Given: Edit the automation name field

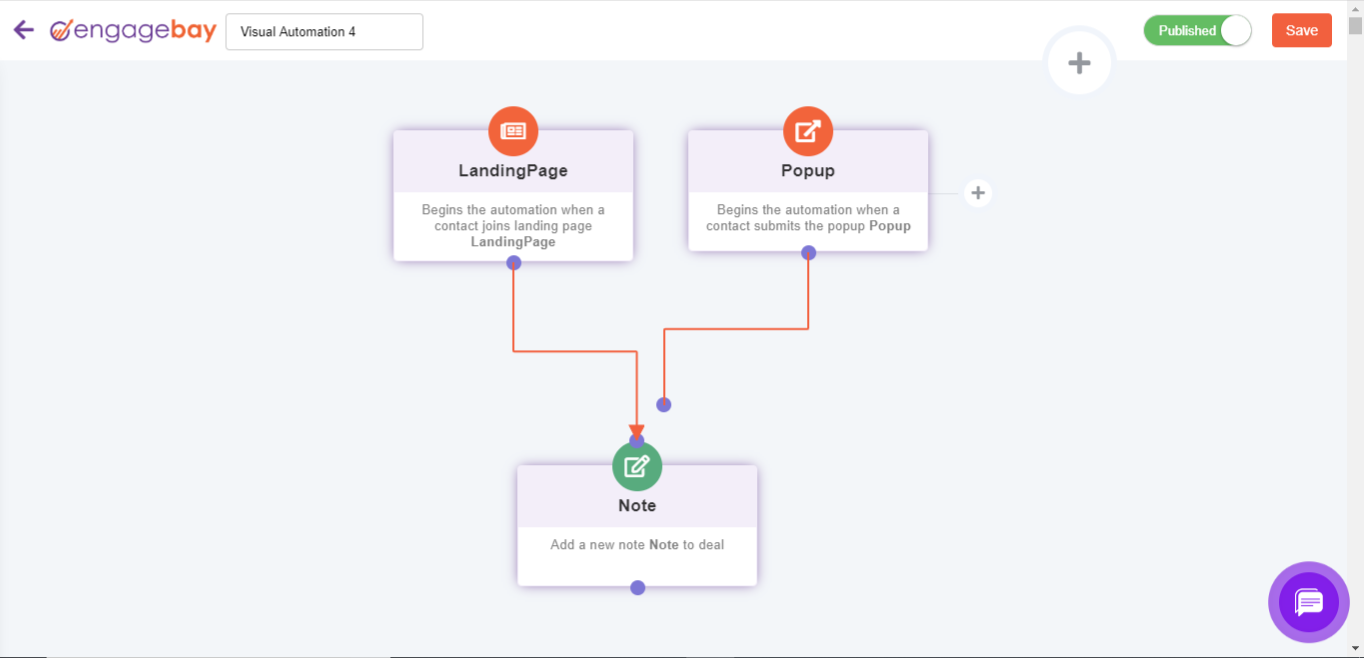Looking at the screenshot, I should 324,31.
